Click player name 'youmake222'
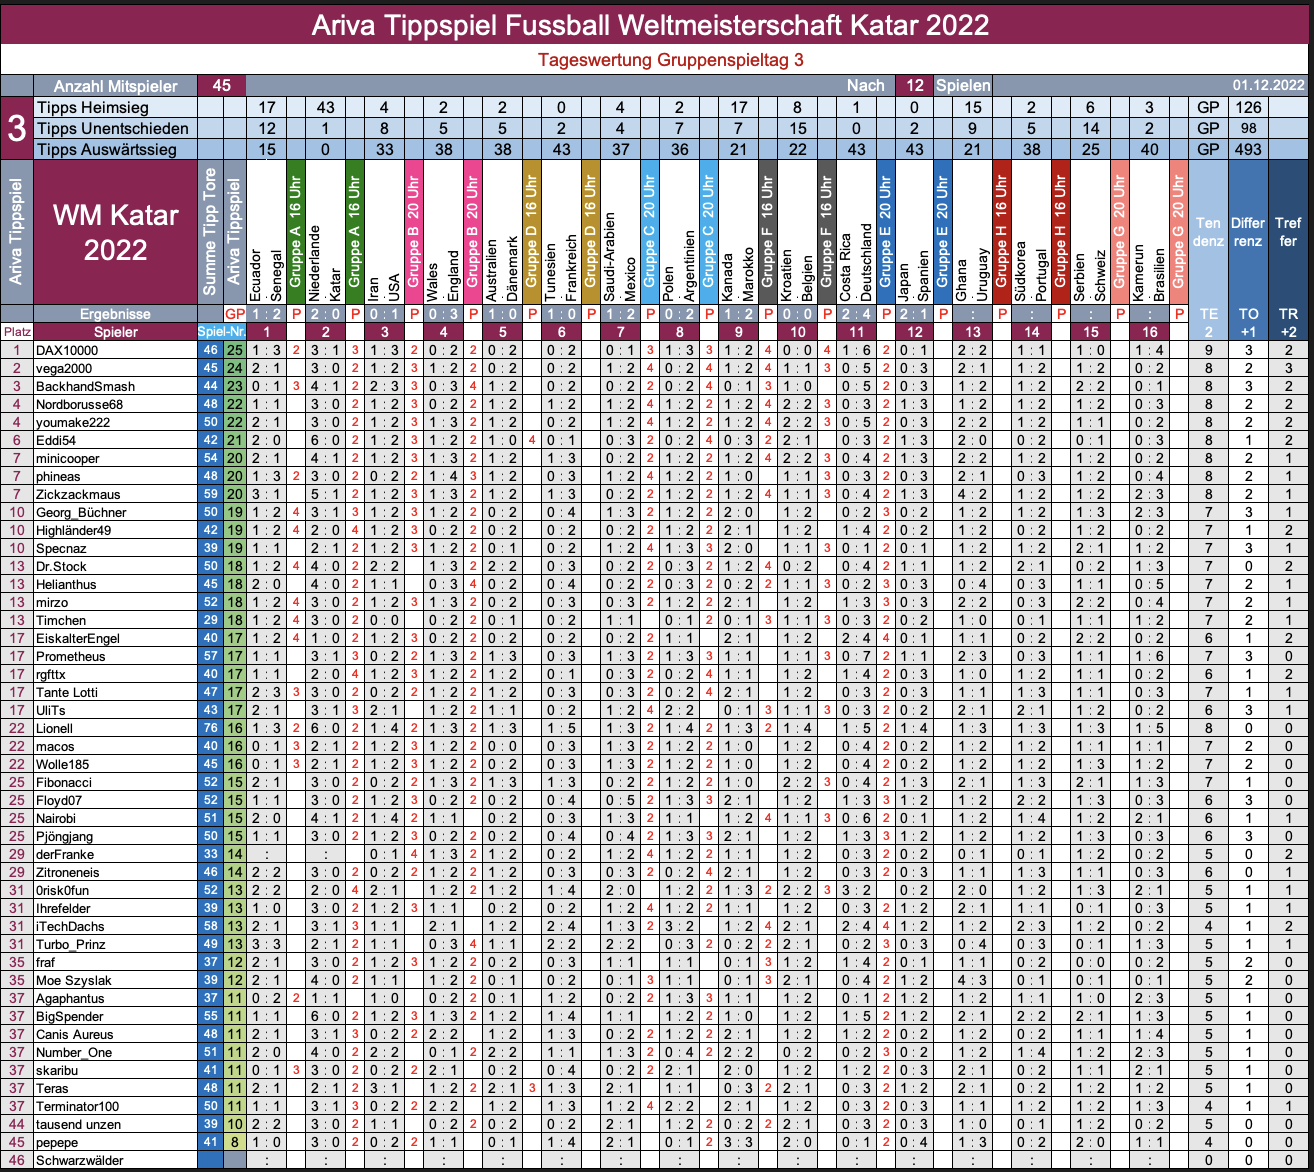Viewport: 1314px width, 1172px height. [x=74, y=422]
